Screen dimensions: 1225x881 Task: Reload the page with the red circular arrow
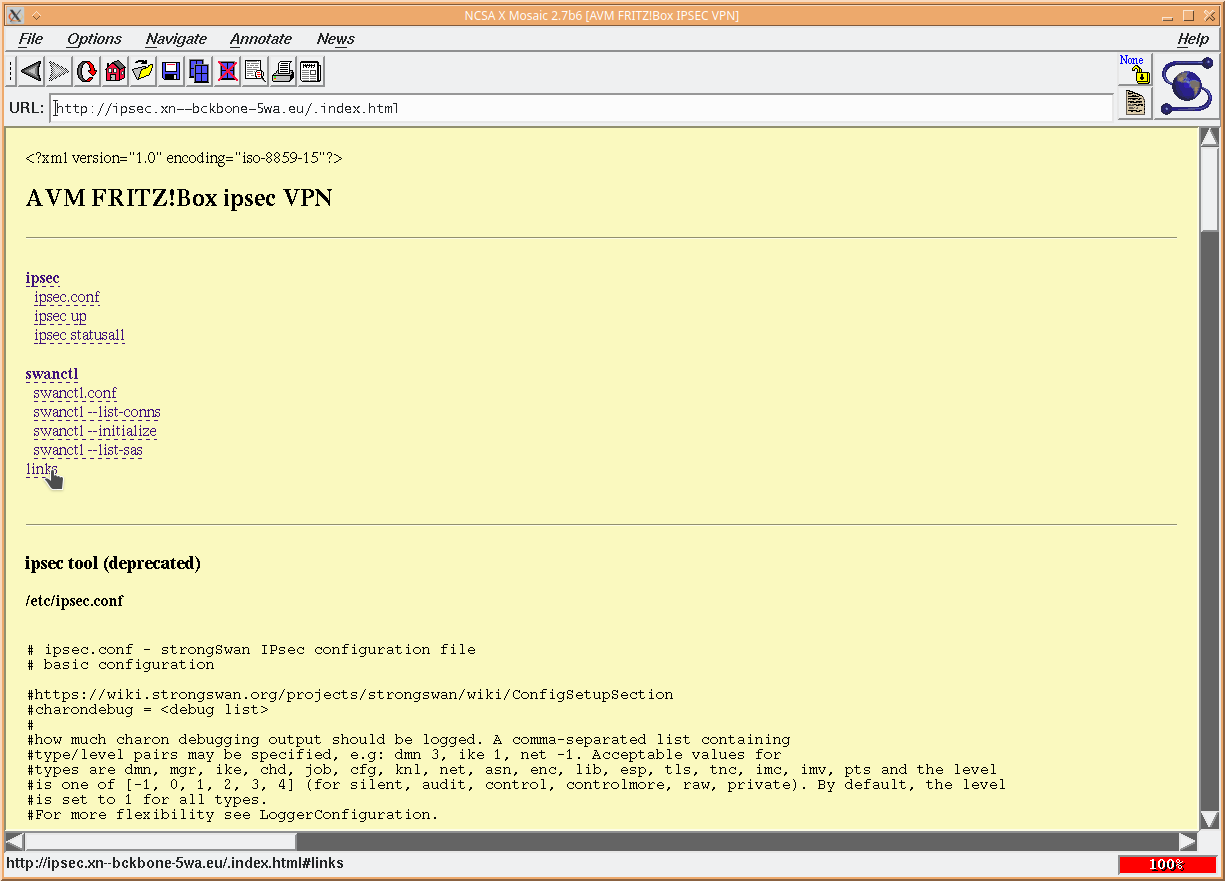87,71
